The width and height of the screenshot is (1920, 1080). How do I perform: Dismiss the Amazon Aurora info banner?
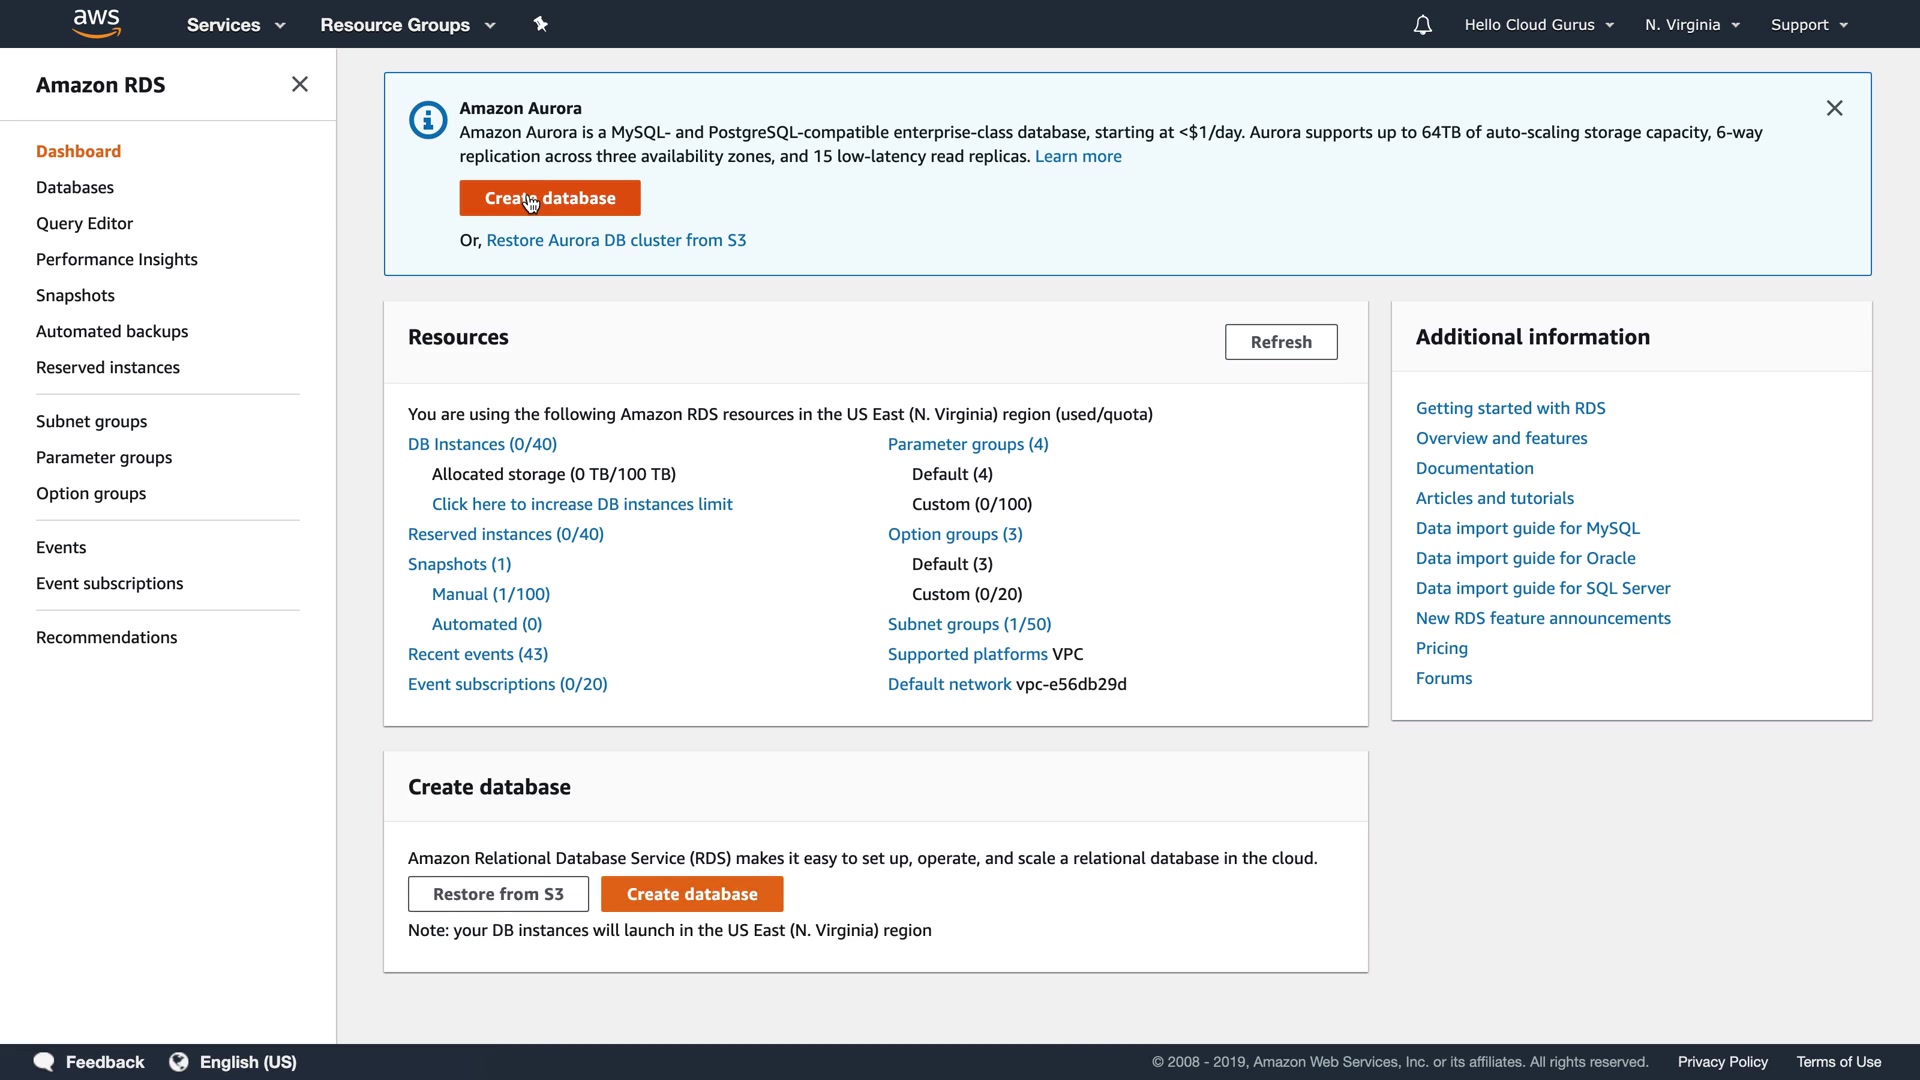1834,108
